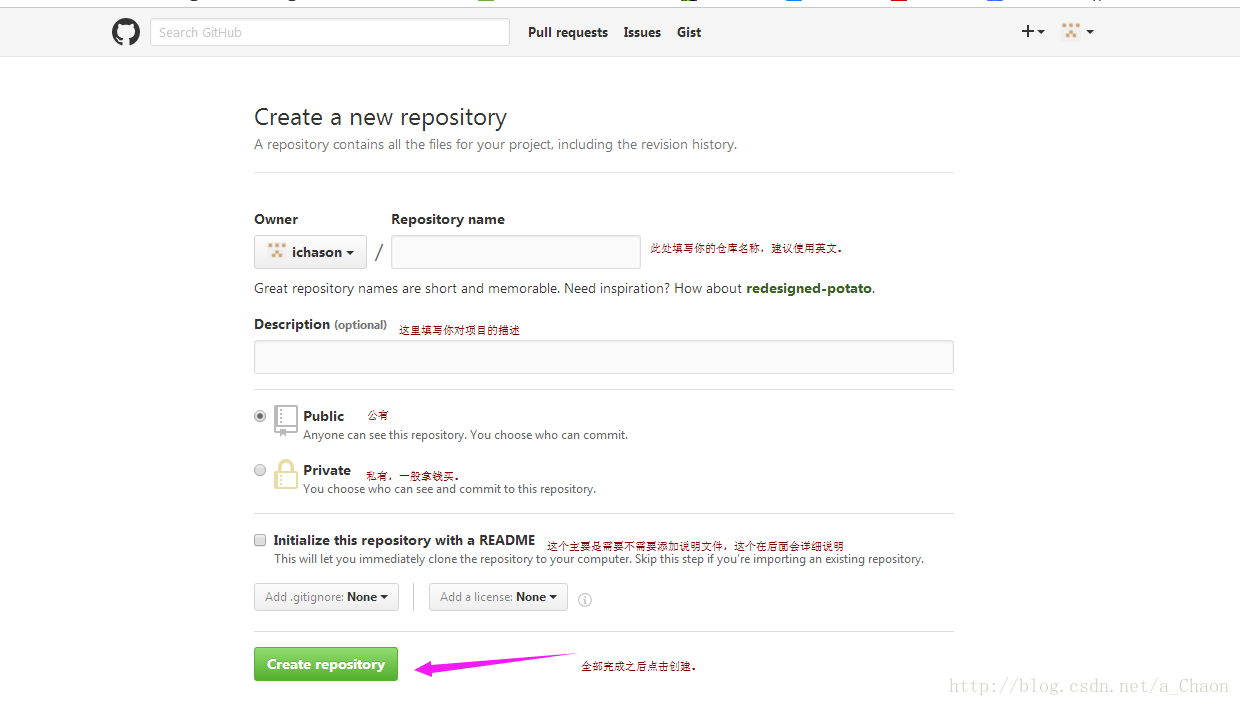Viewport: 1240px width, 706px height.
Task: Click the Public option label text
Action: pyautogui.click(x=324, y=416)
